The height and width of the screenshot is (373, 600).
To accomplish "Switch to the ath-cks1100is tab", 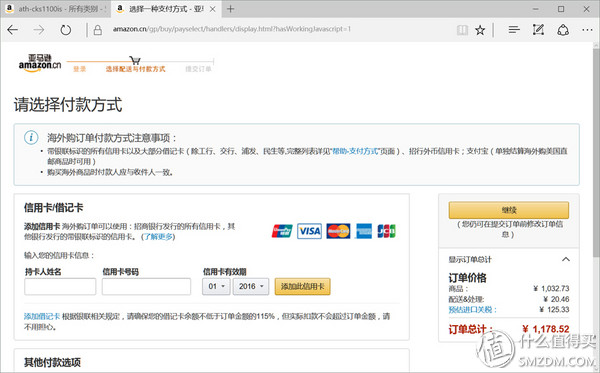I will [56, 9].
